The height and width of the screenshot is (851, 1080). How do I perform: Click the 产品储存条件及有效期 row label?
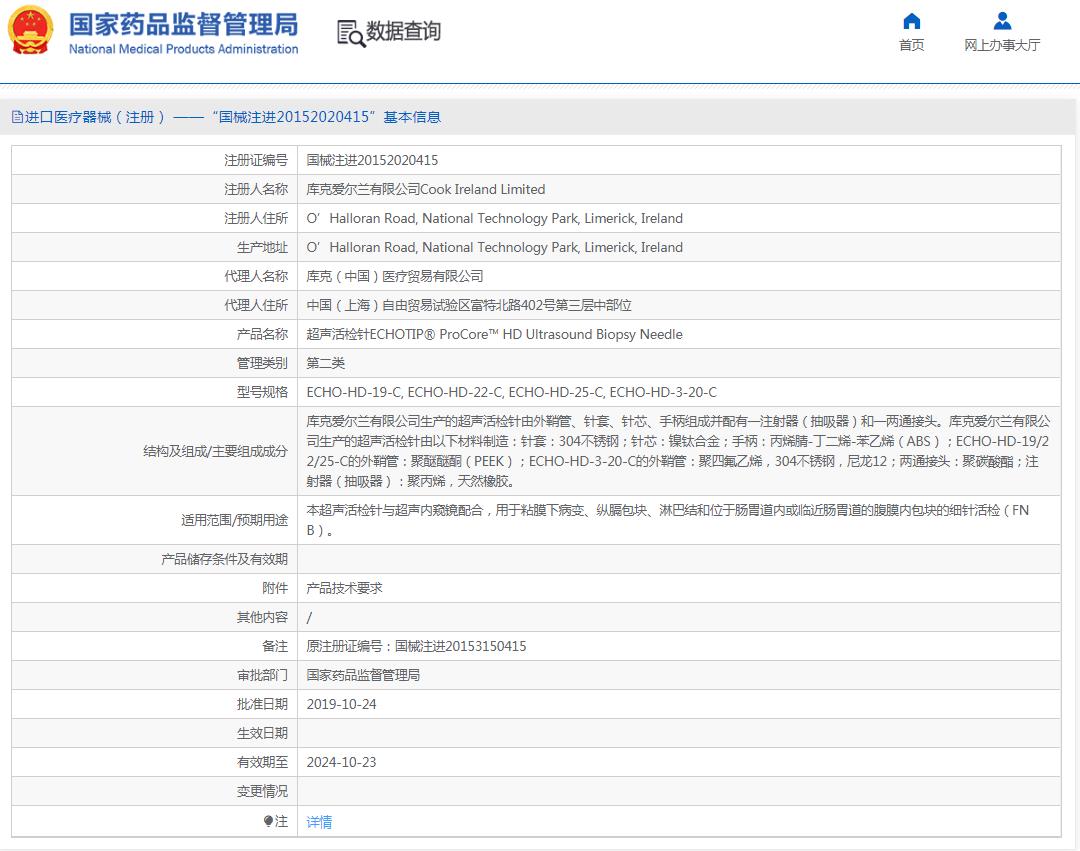pyautogui.click(x=224, y=559)
